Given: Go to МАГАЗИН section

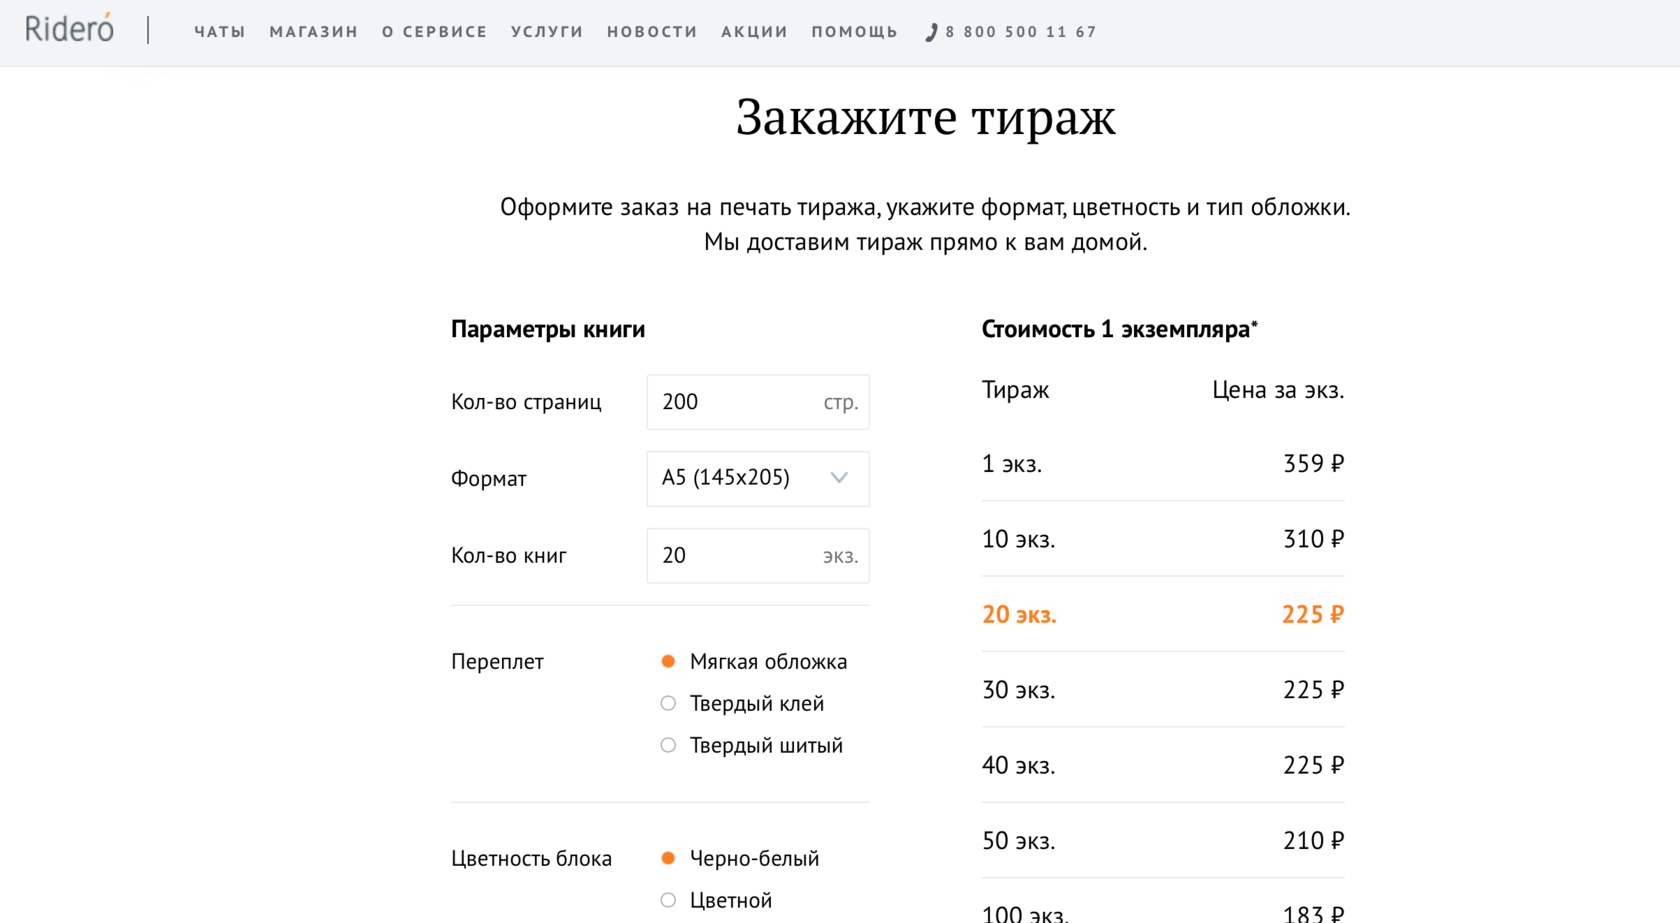Looking at the screenshot, I should point(314,32).
